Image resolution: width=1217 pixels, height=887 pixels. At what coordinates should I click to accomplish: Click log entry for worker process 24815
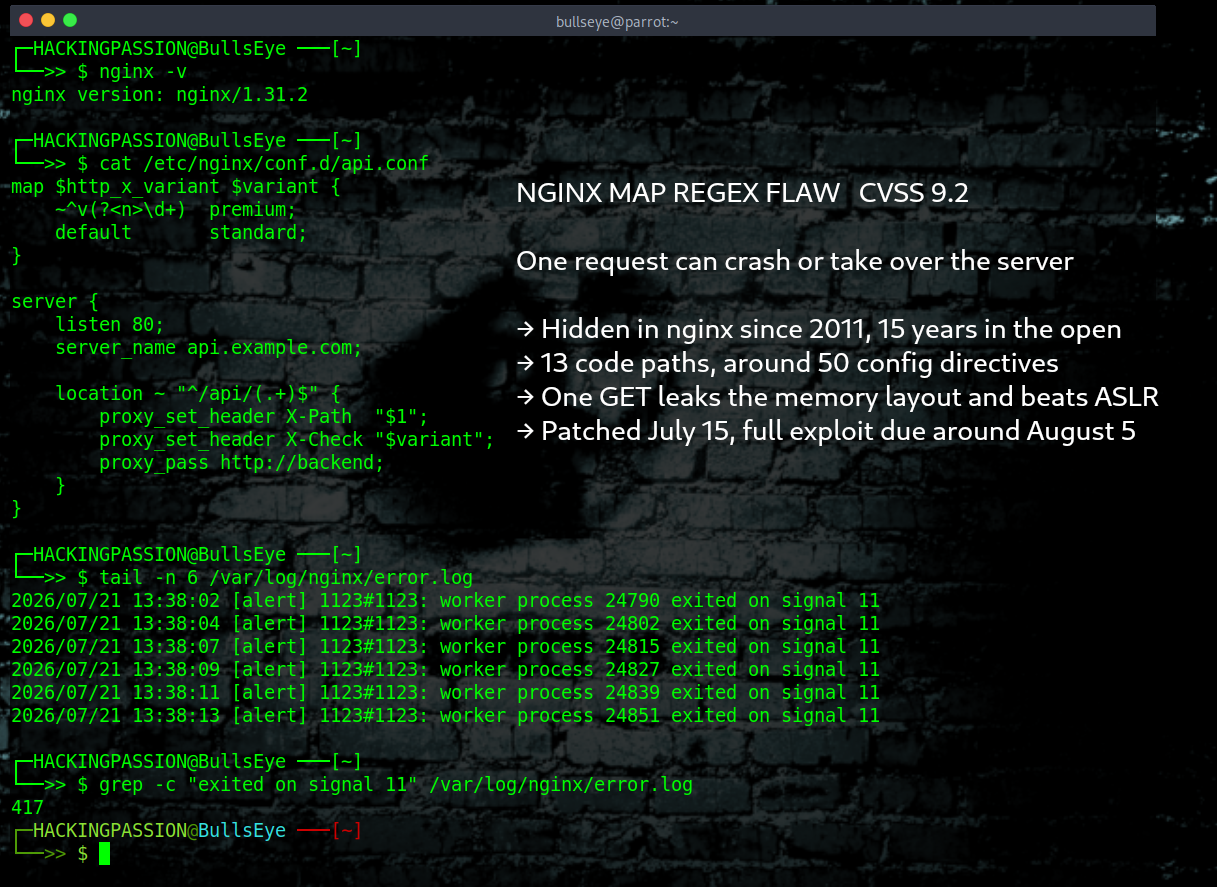(445, 647)
